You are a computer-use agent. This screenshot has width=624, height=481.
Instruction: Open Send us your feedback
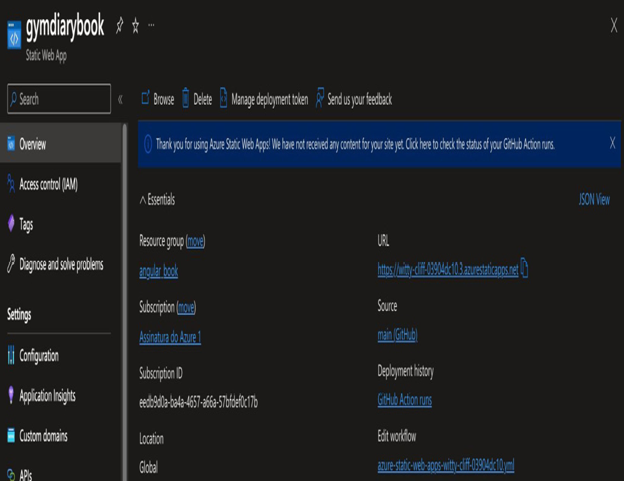[354, 99]
